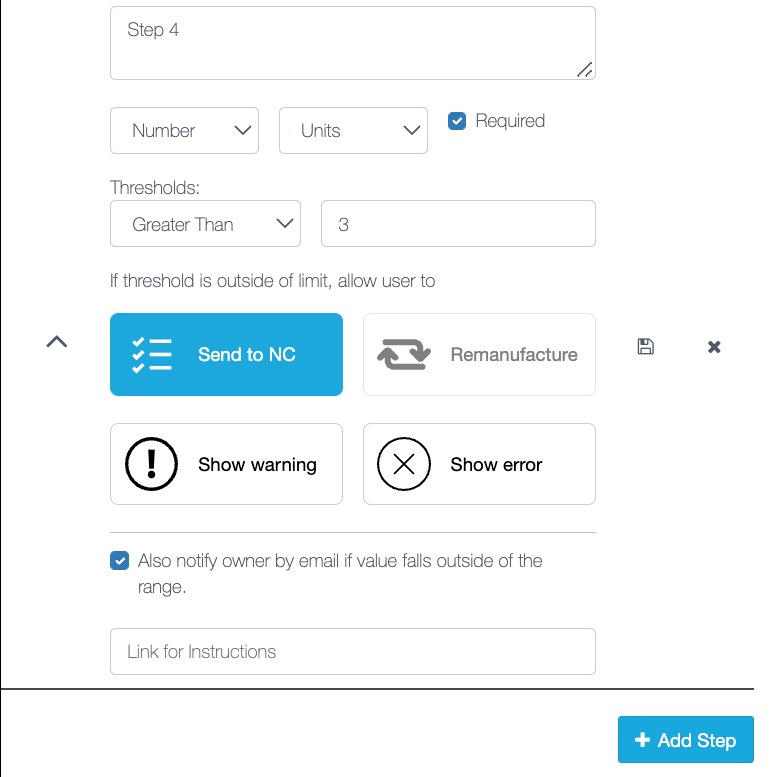Click the plus icon on Add Step

tap(642, 740)
